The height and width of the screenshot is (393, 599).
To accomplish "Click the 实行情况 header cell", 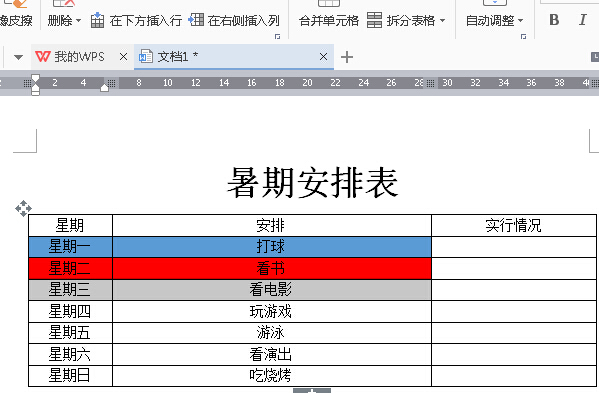I will [x=514, y=225].
